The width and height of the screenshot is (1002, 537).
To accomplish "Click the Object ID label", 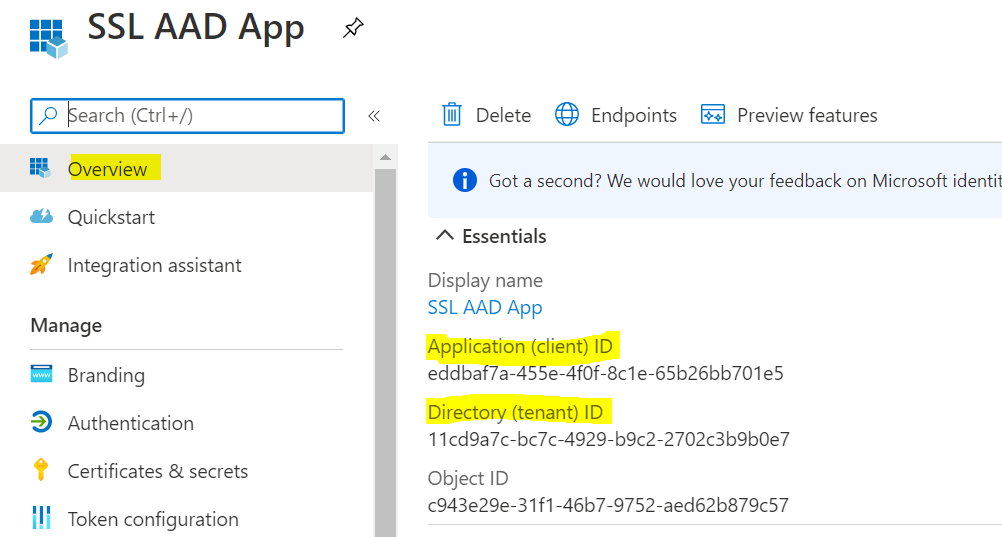I will pos(468,478).
